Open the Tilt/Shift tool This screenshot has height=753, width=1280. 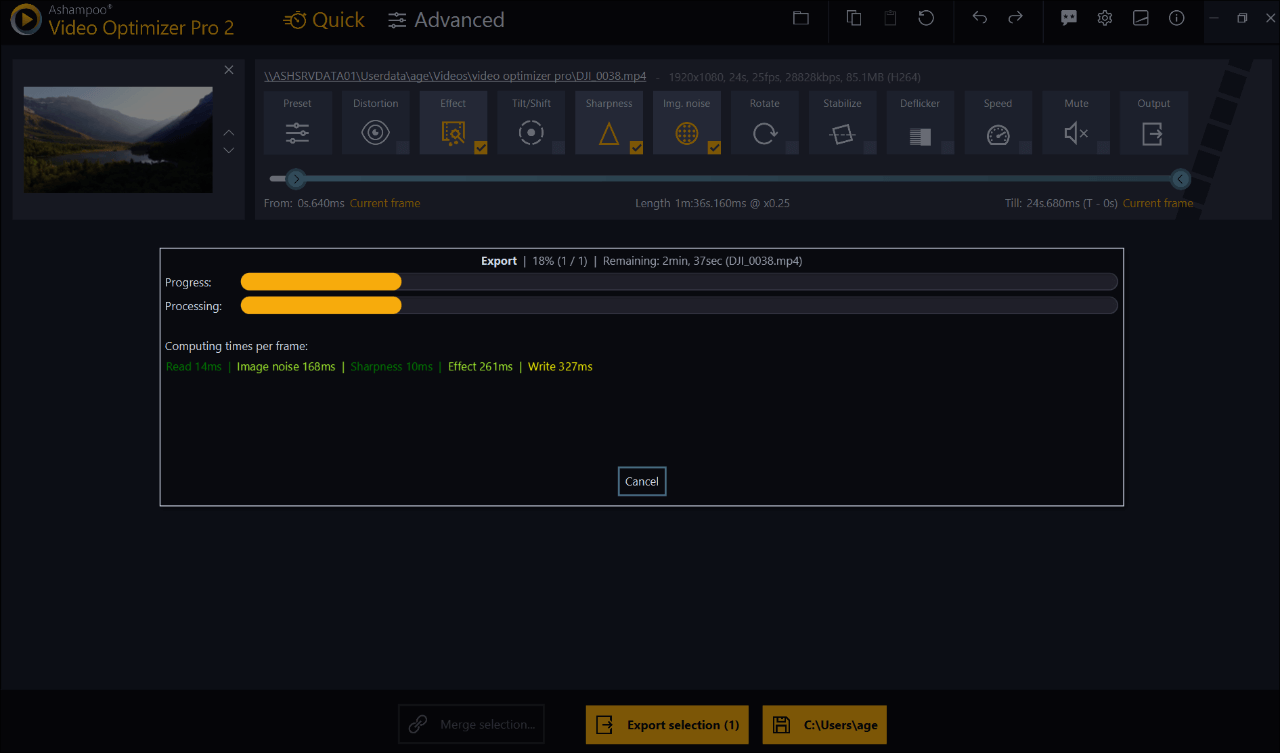531,123
